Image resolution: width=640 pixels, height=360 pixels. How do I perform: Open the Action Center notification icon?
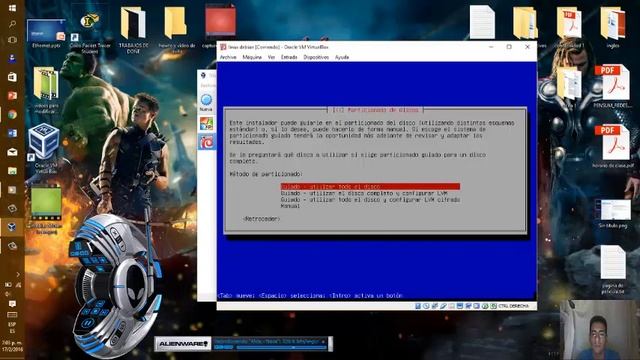click(12, 304)
